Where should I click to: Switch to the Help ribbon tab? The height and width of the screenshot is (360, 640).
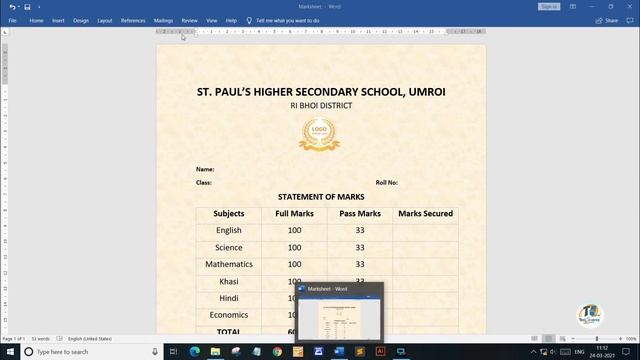pyautogui.click(x=231, y=20)
